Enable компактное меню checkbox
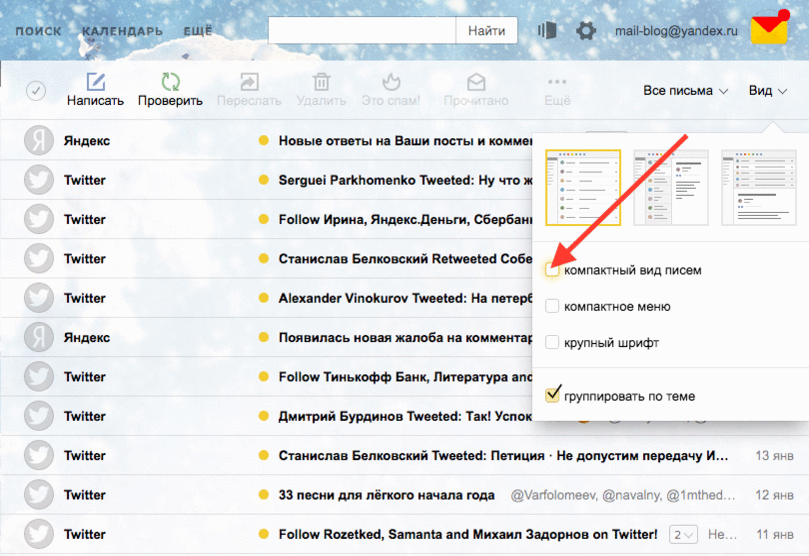The width and height of the screenshot is (809, 556). coord(552,306)
